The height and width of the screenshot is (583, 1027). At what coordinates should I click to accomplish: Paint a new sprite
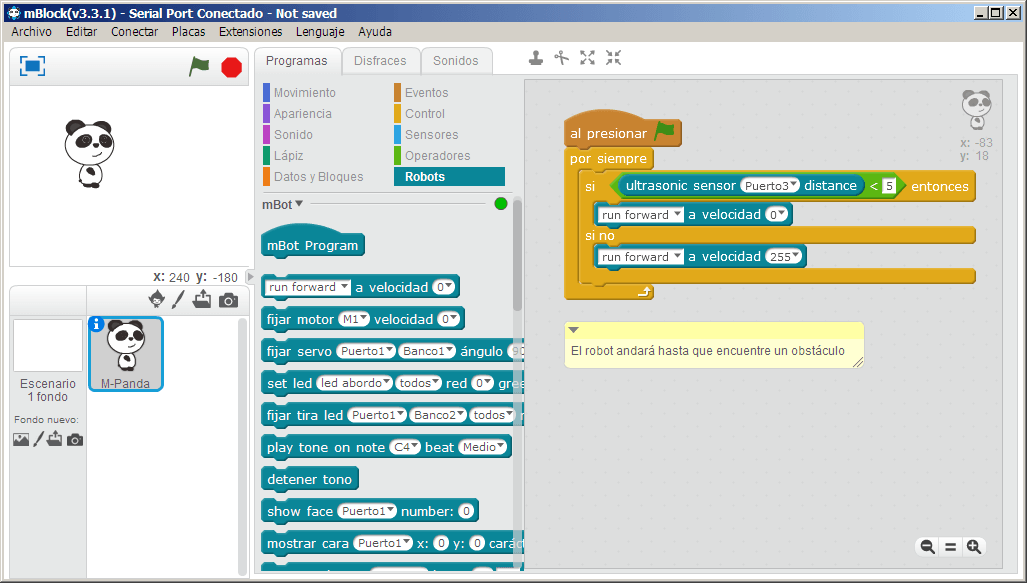pyautogui.click(x=178, y=299)
